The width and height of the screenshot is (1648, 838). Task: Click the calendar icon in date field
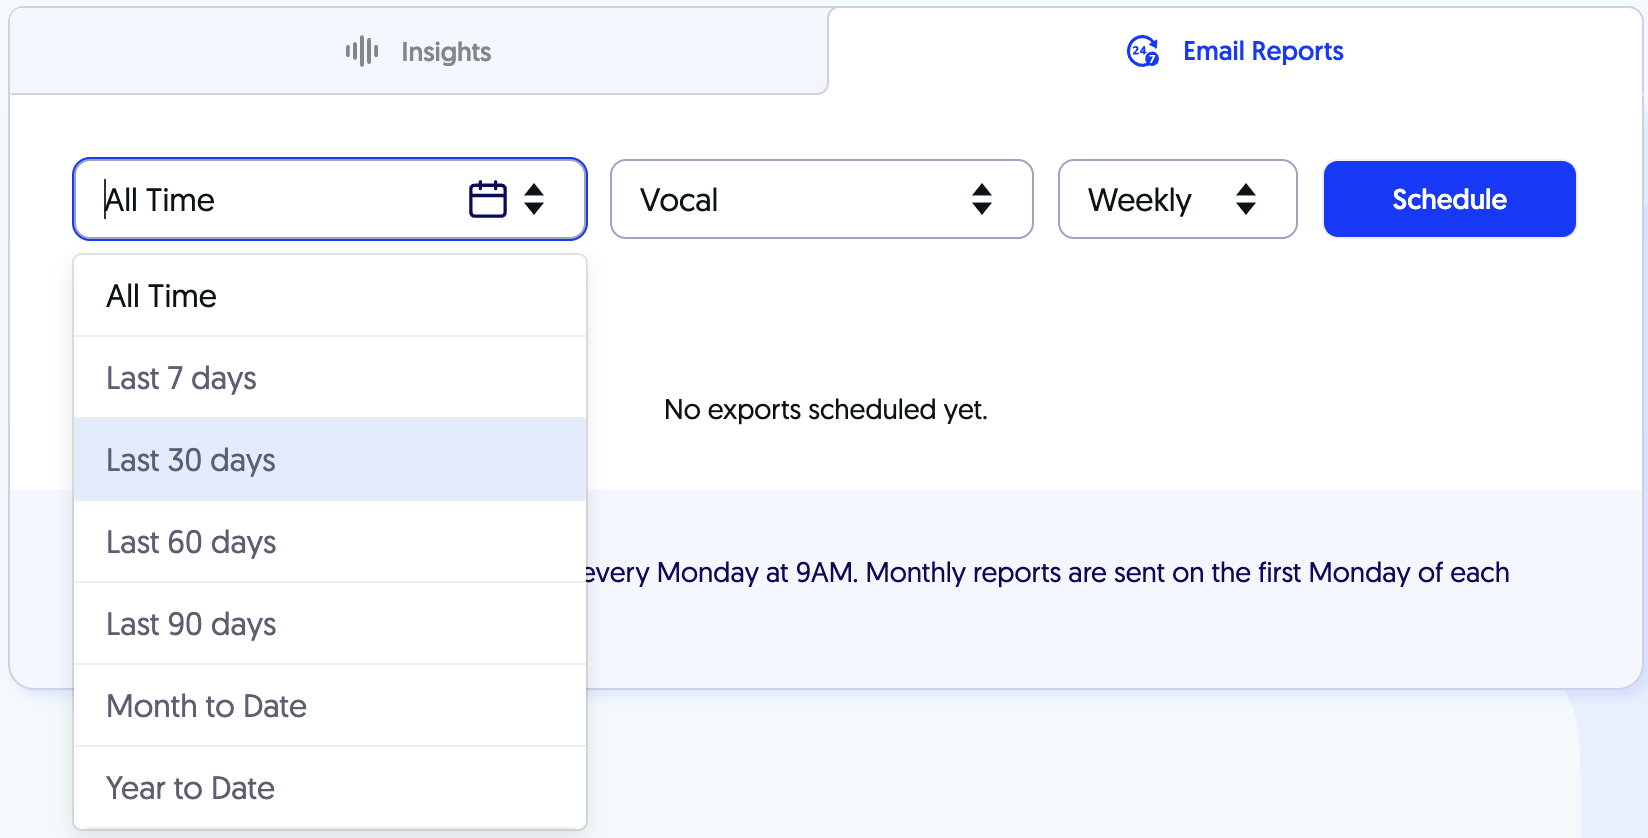488,199
